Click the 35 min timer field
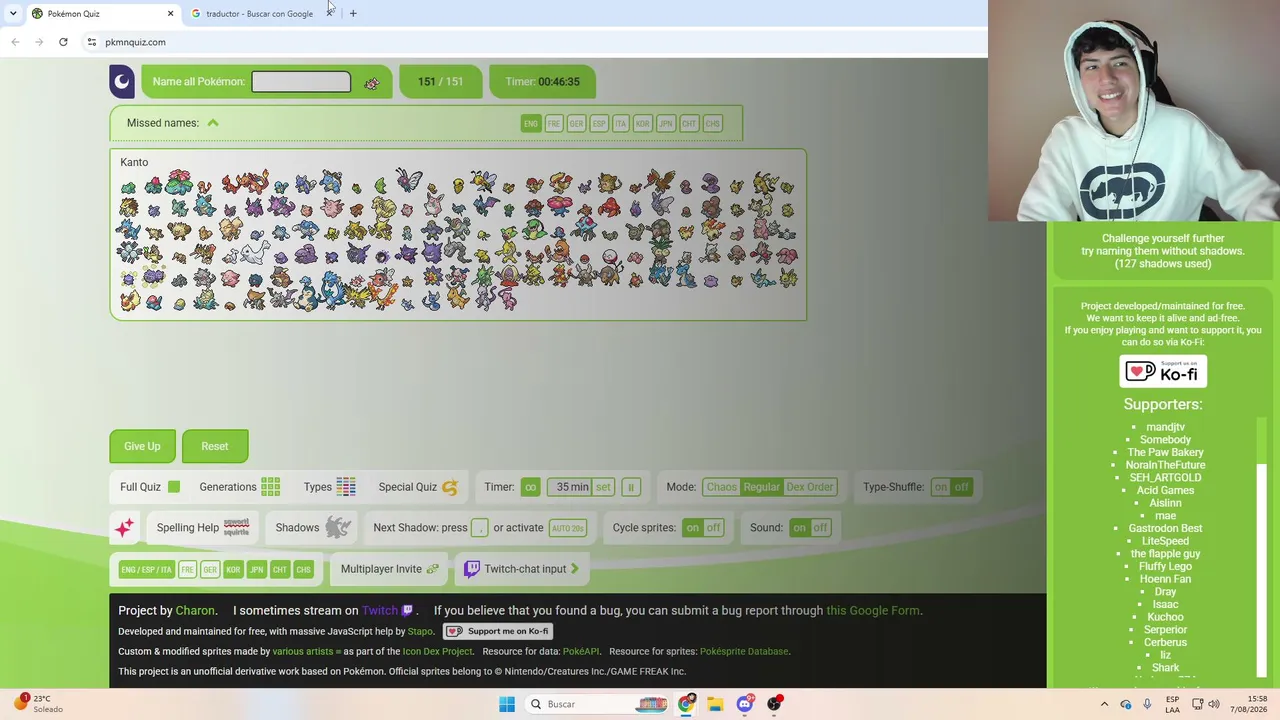 coord(572,487)
